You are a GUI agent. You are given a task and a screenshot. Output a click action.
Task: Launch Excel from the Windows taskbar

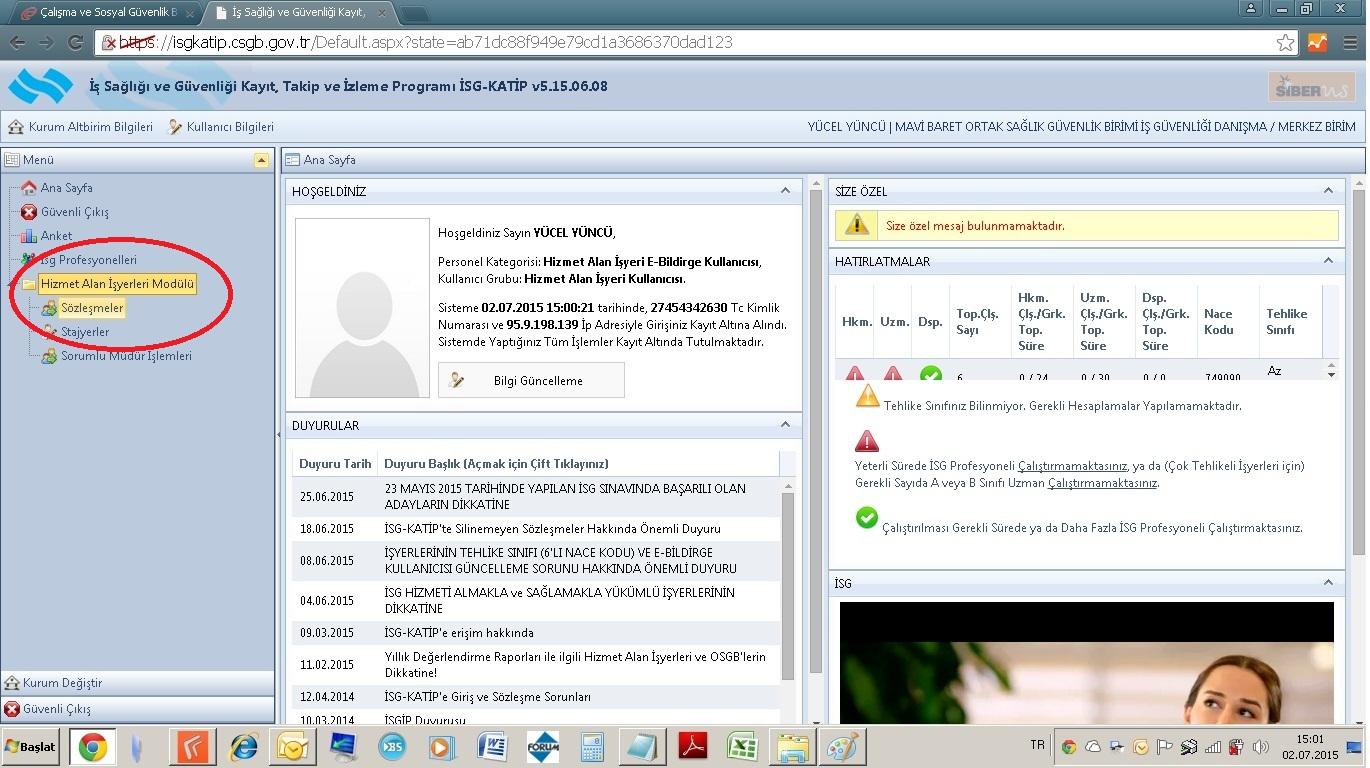point(741,747)
